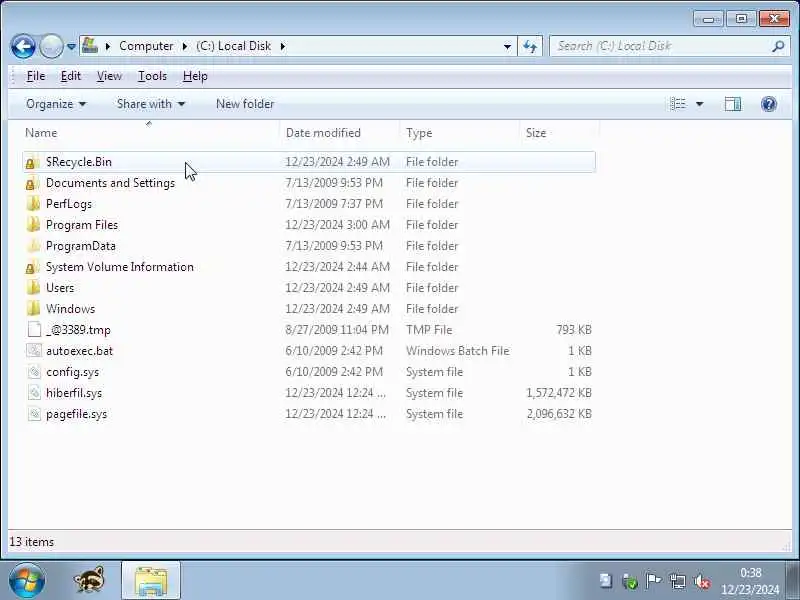The height and width of the screenshot is (600, 800).
Task: Select the ProgramData folder icon
Action: (x=33, y=246)
